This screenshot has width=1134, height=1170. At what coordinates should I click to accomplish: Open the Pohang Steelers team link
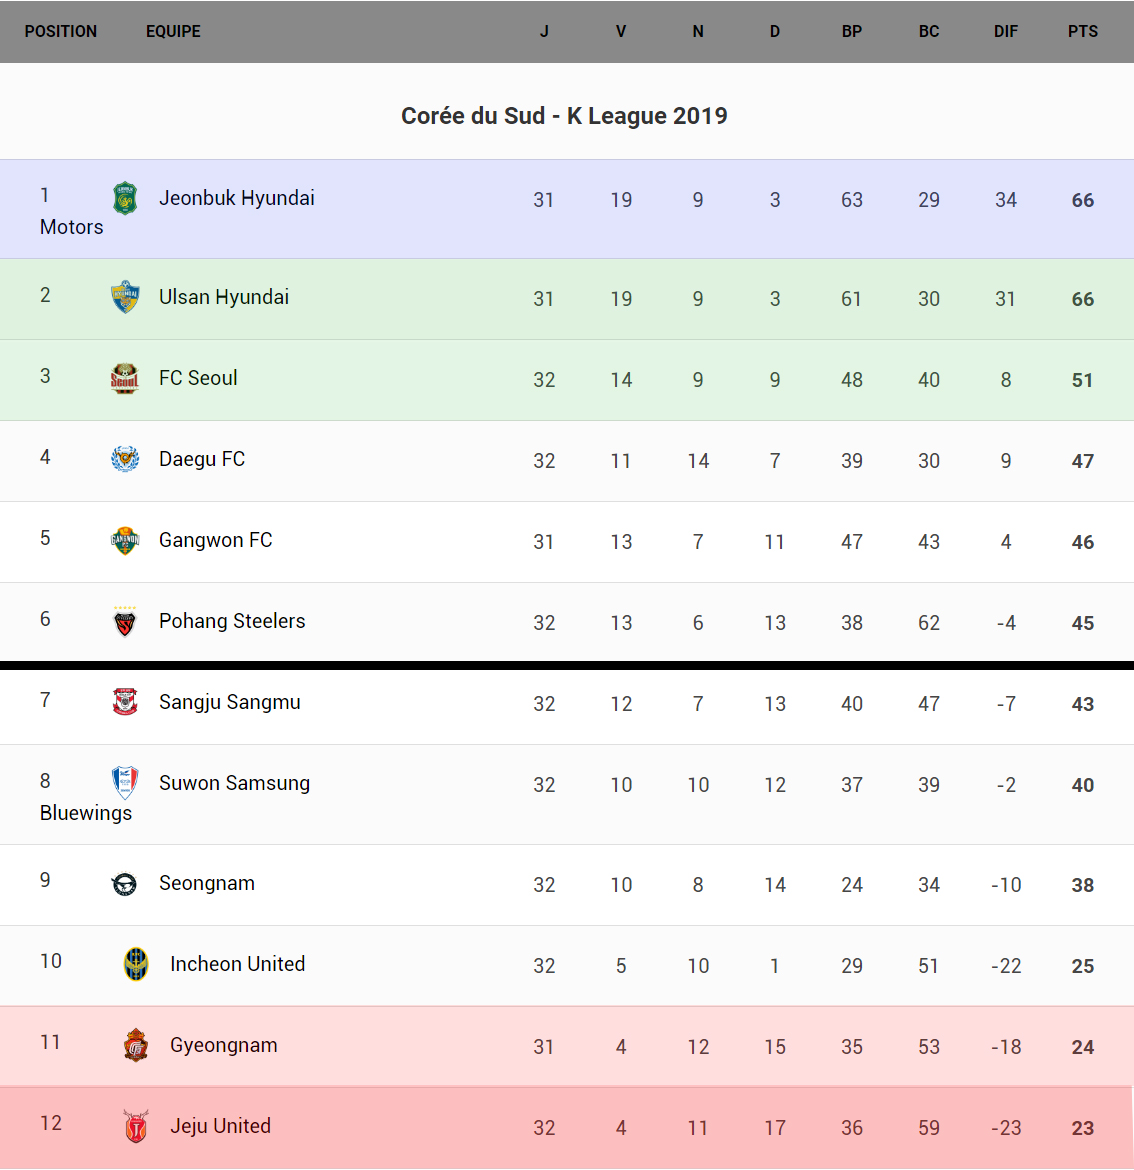pyautogui.click(x=232, y=621)
